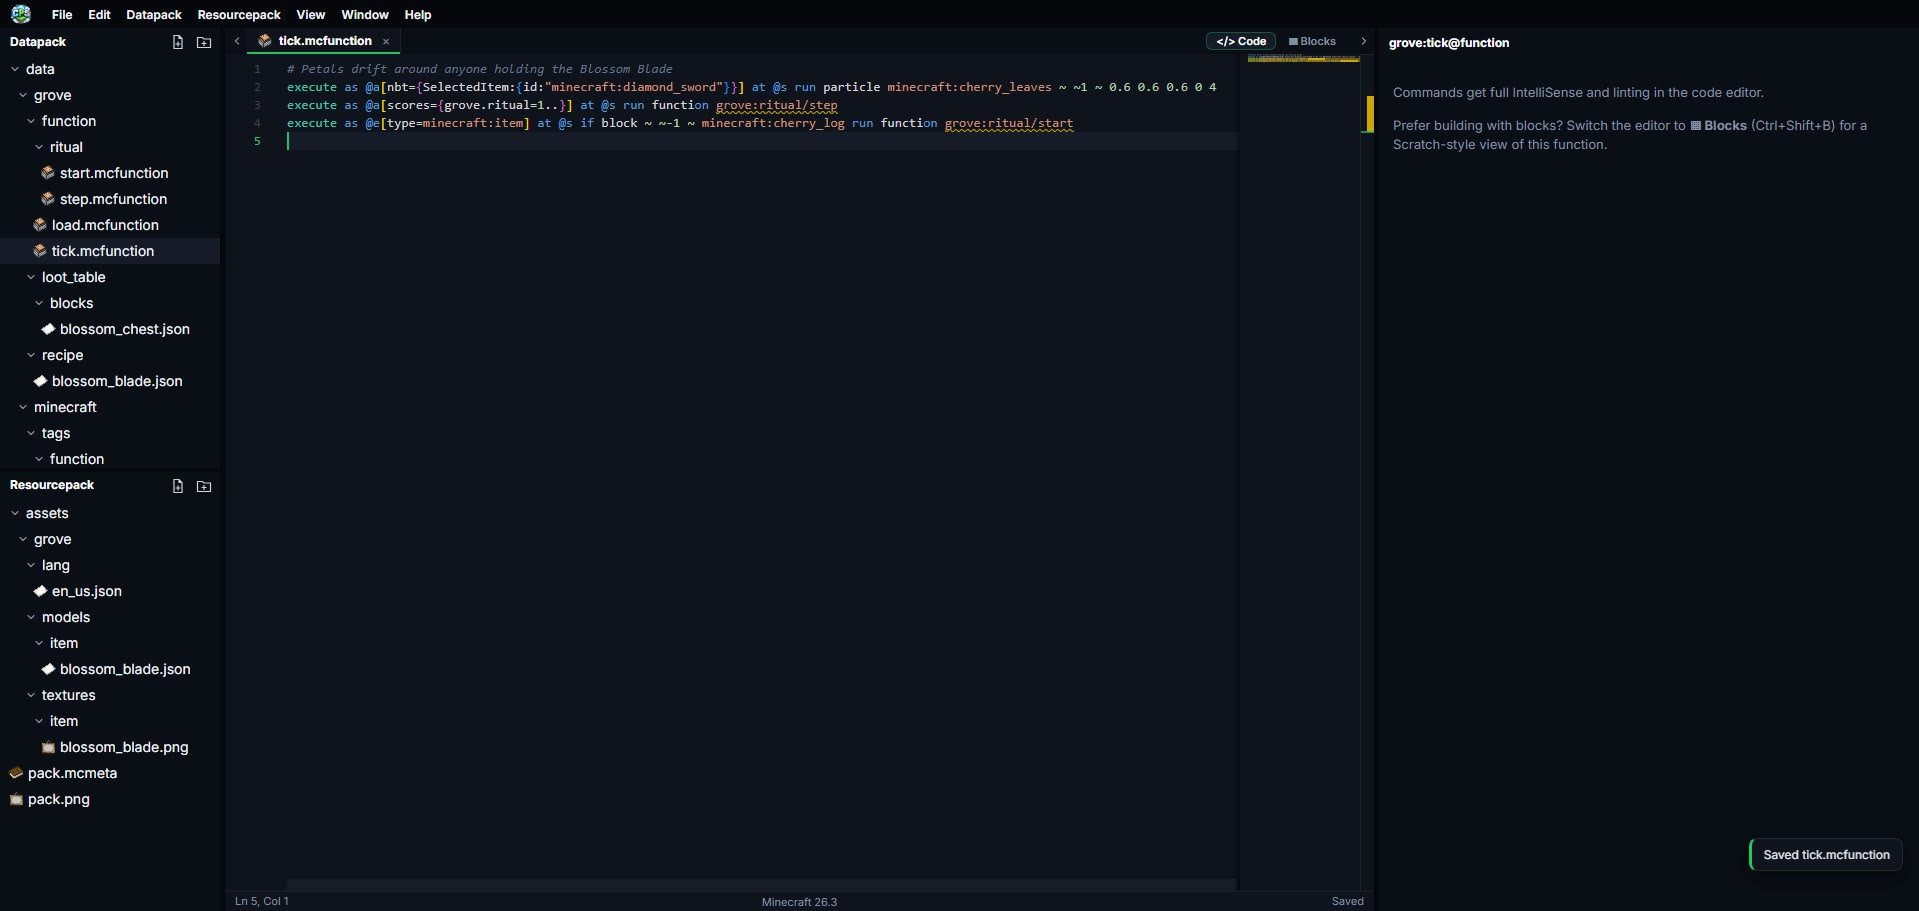Create new file in Resourcepack panel
The width and height of the screenshot is (1919, 911).
pos(178,486)
